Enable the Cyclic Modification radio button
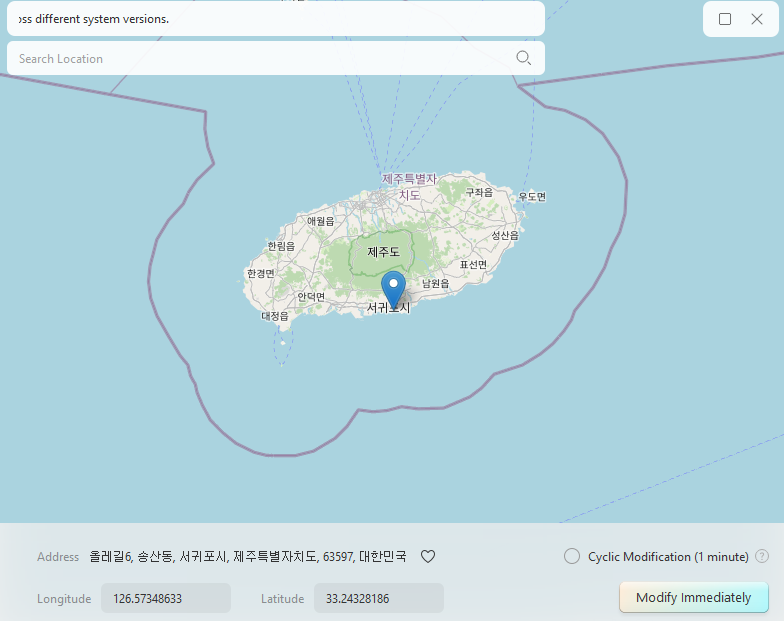The width and height of the screenshot is (784, 621). click(572, 556)
